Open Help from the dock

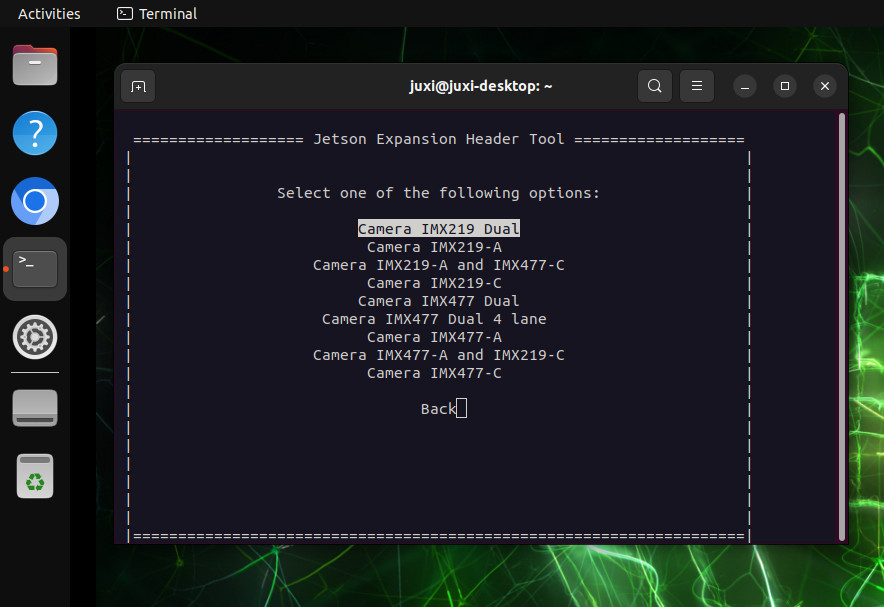35,134
